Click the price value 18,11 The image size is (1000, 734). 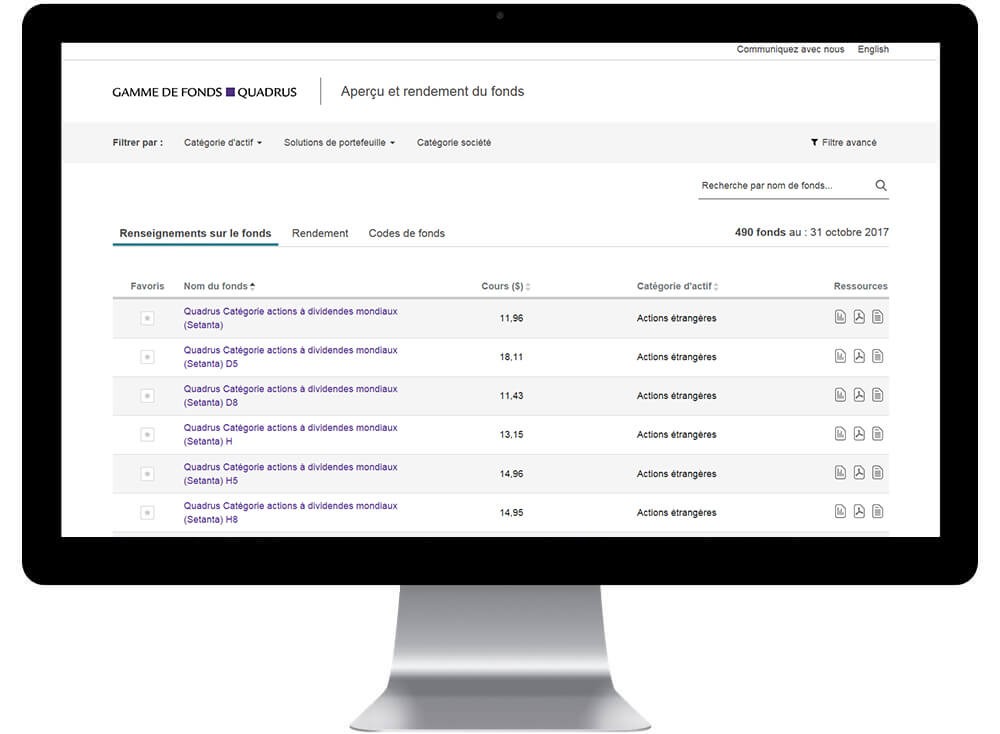(511, 357)
